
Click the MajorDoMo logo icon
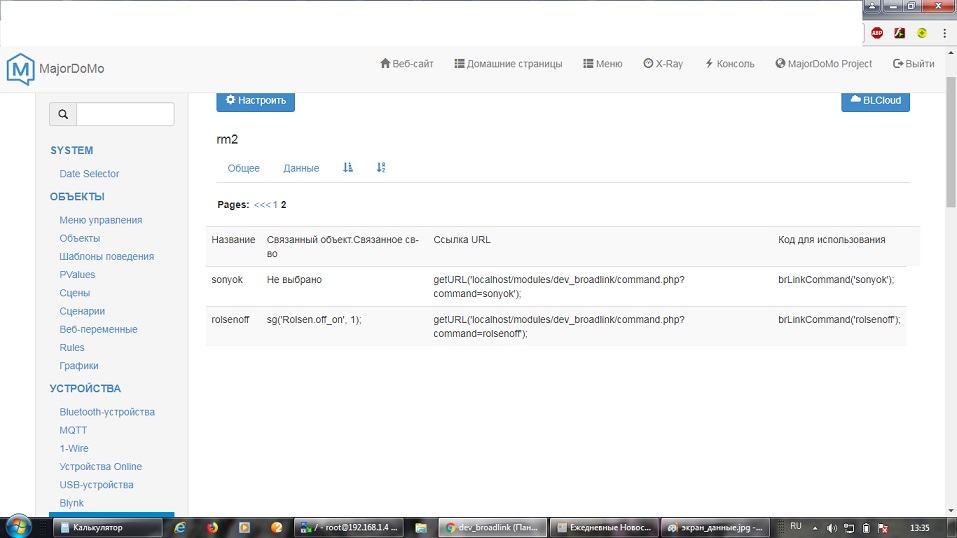pos(20,68)
